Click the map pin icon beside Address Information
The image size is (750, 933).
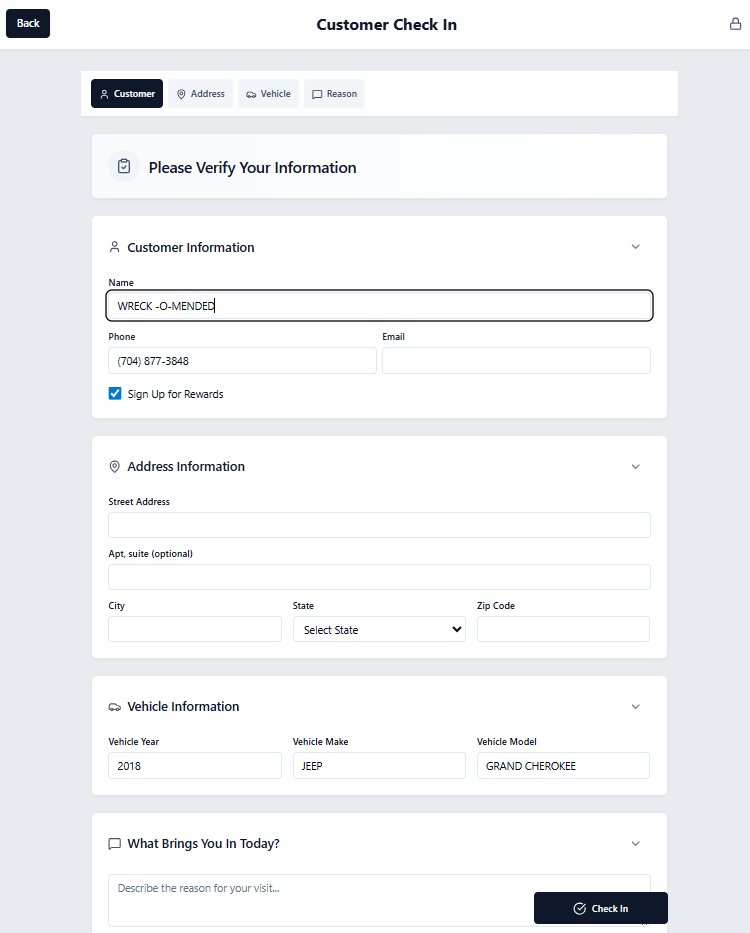tap(115, 466)
